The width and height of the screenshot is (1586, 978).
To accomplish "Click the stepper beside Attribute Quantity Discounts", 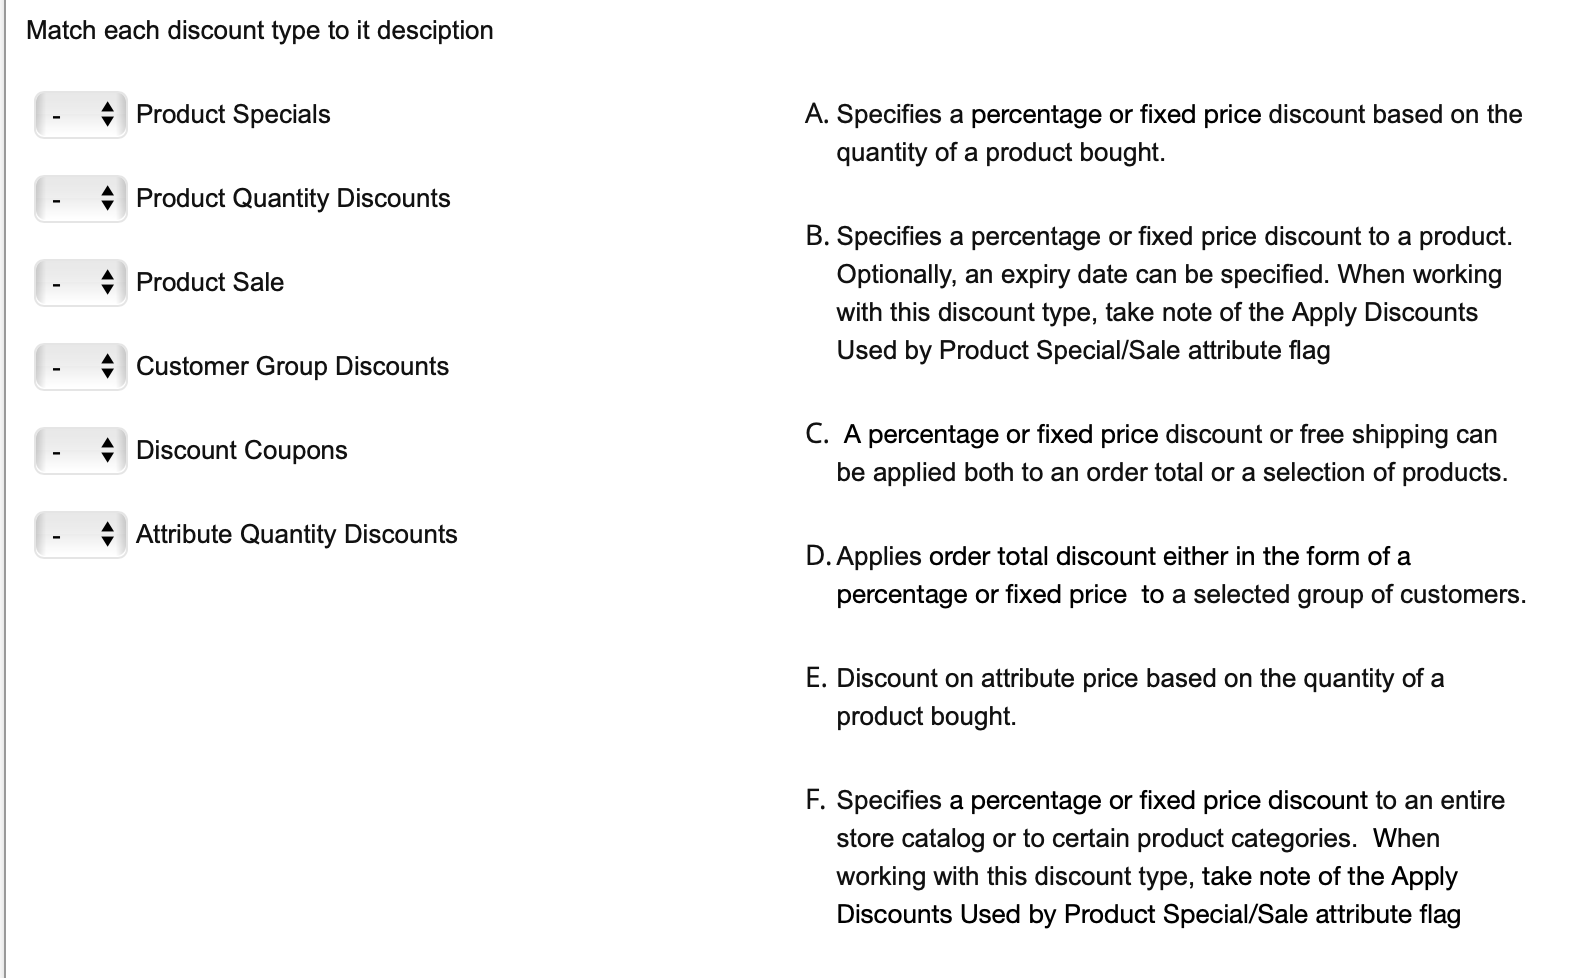I will [x=108, y=534].
